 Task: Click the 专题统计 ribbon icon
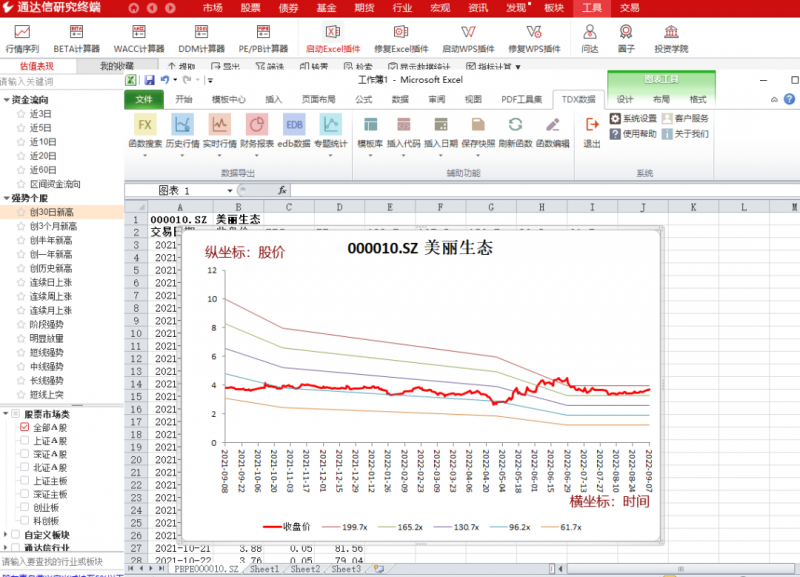pyautogui.click(x=331, y=124)
